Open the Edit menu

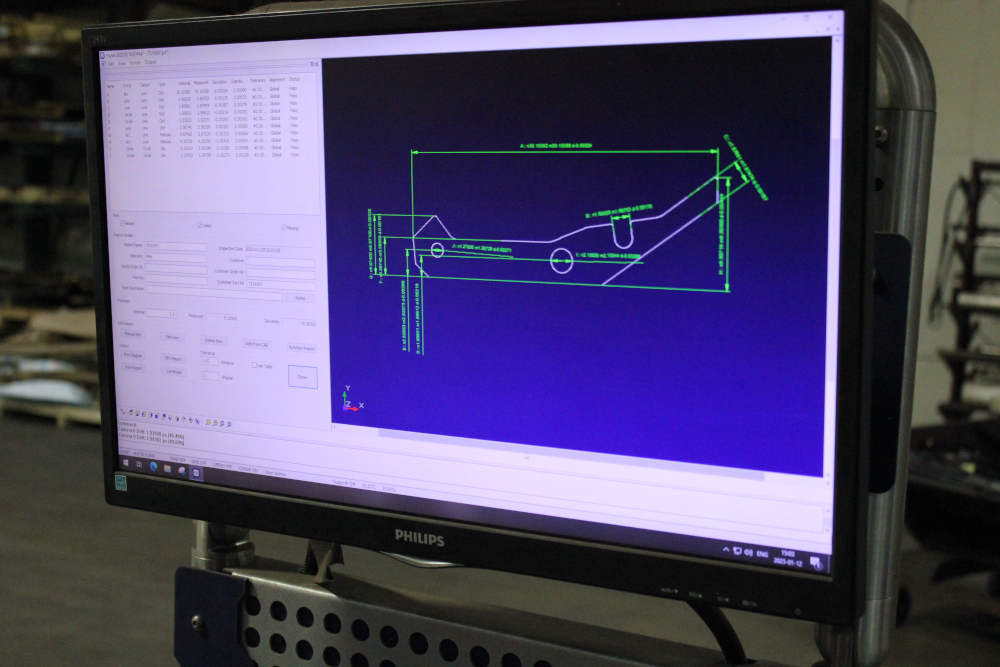click(112, 64)
